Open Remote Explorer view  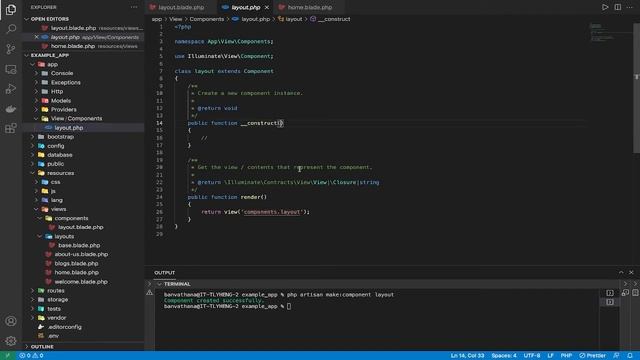point(11,69)
